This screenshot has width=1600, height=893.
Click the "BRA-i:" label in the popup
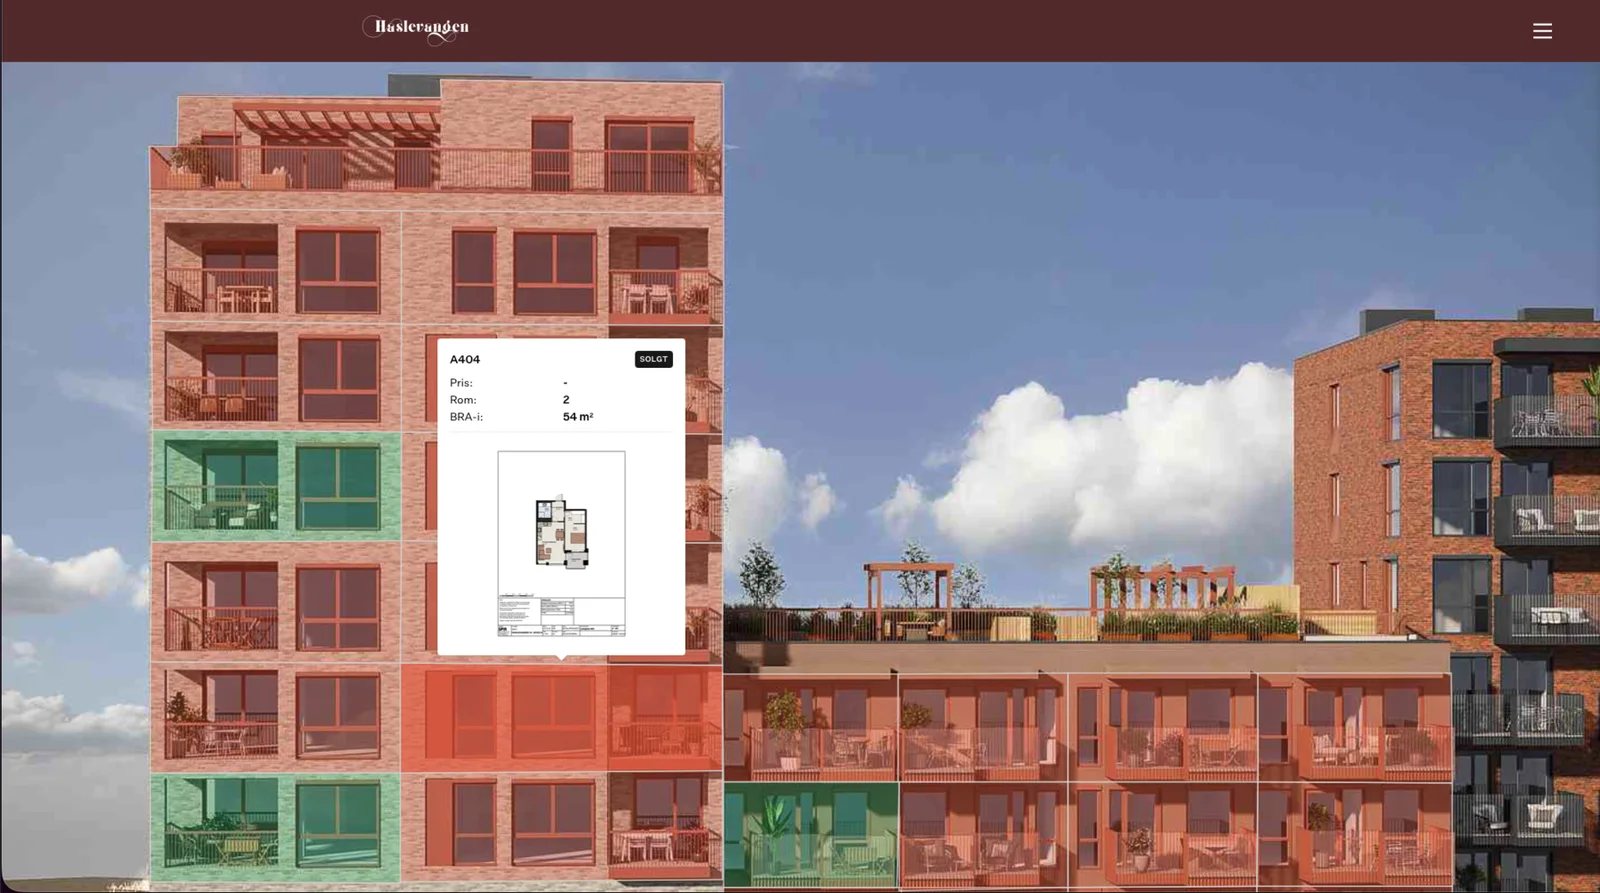point(466,417)
